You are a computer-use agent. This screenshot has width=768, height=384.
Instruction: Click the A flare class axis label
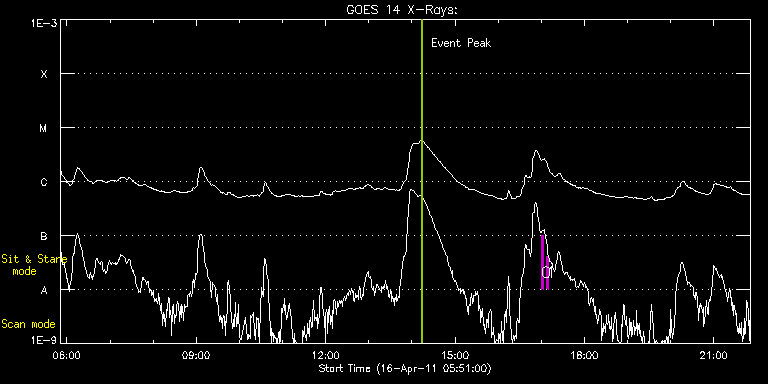[x=44, y=290]
